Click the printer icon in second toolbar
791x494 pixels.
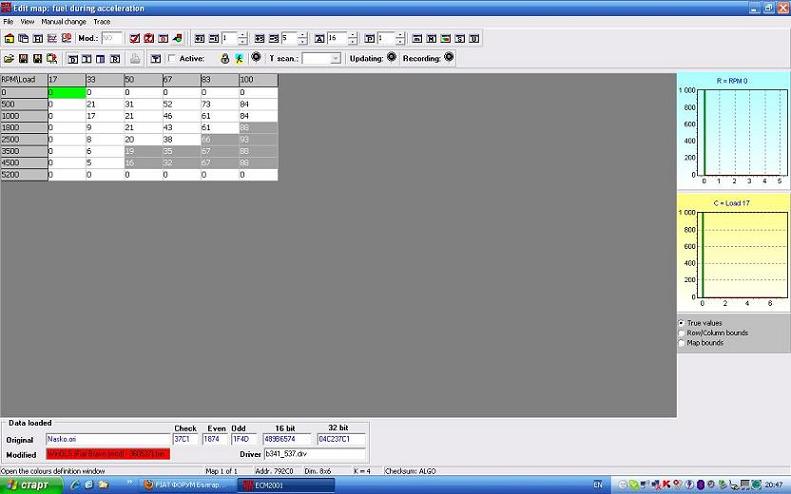pyautogui.click(x=135, y=58)
